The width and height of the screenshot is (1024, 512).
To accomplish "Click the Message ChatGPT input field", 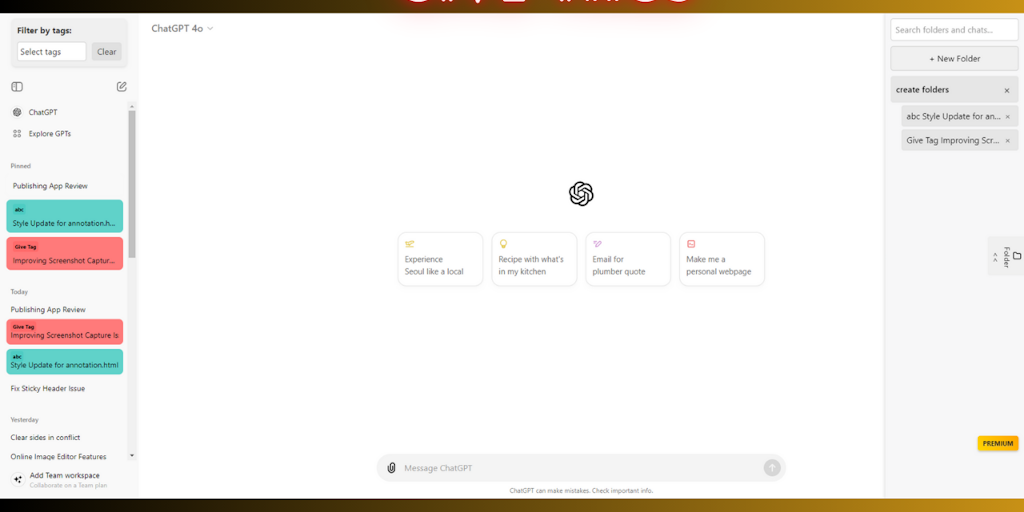I will 581,468.
